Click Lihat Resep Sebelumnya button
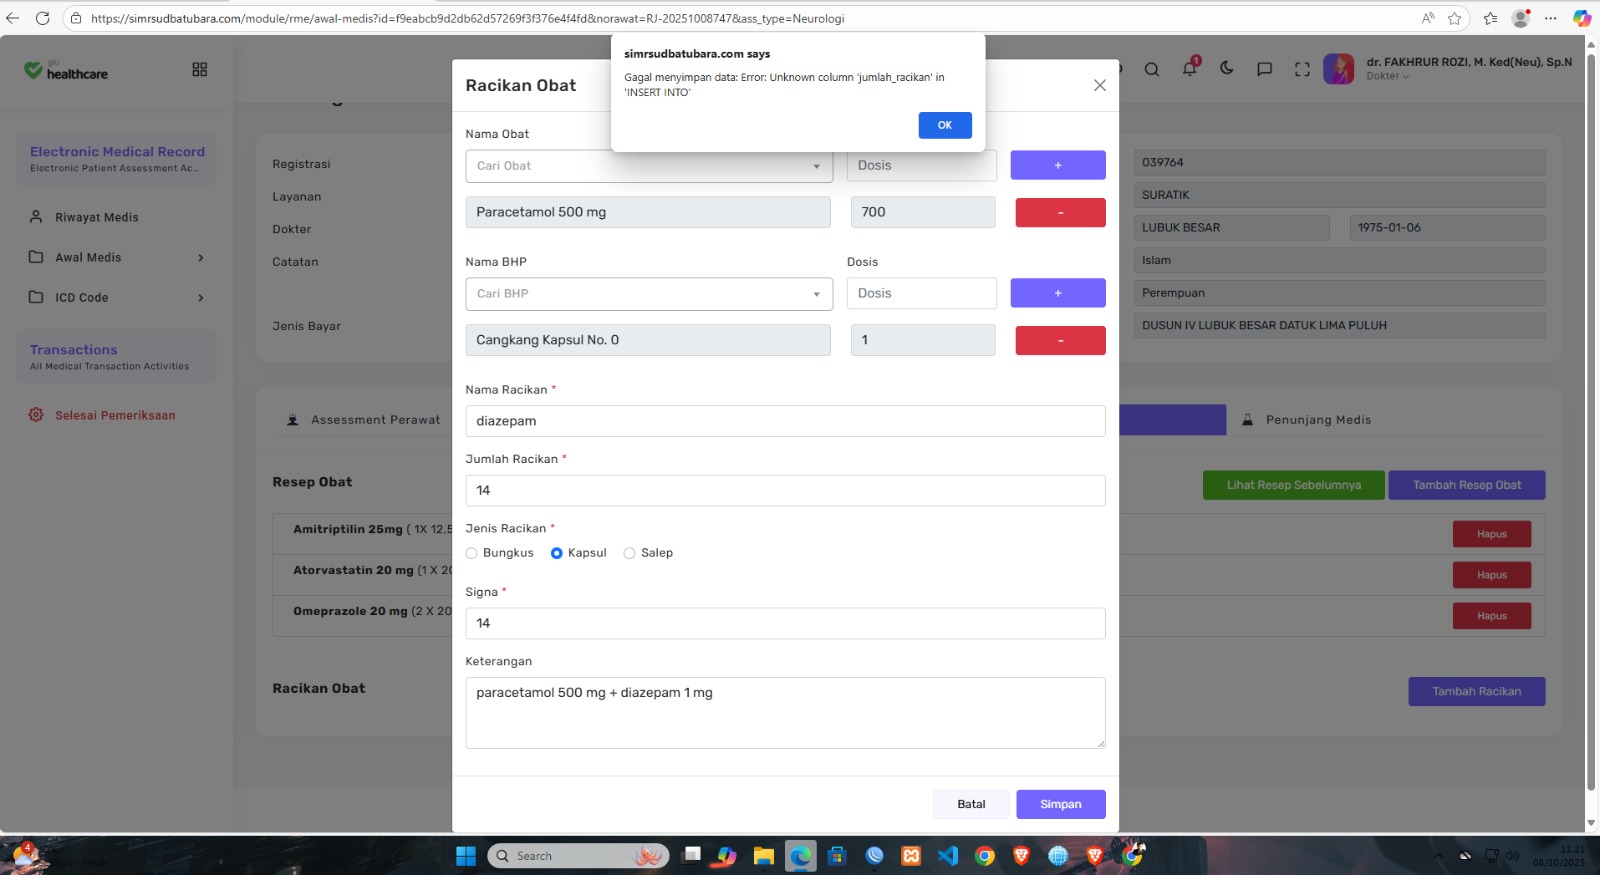The width and height of the screenshot is (1600, 875). 1294,485
